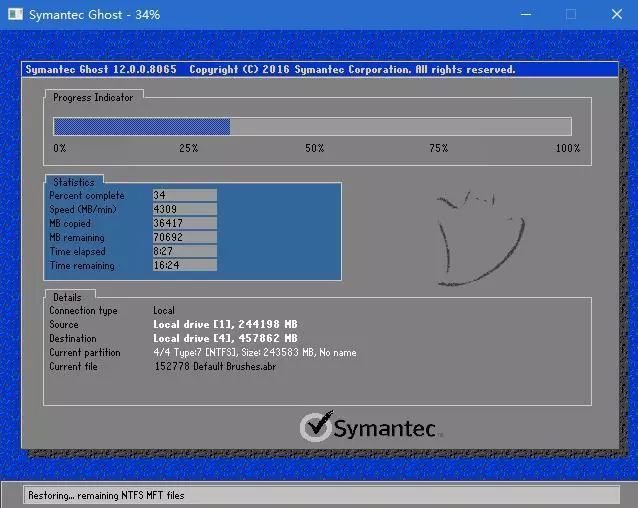Click the Restoring status bar message

(x=106, y=495)
